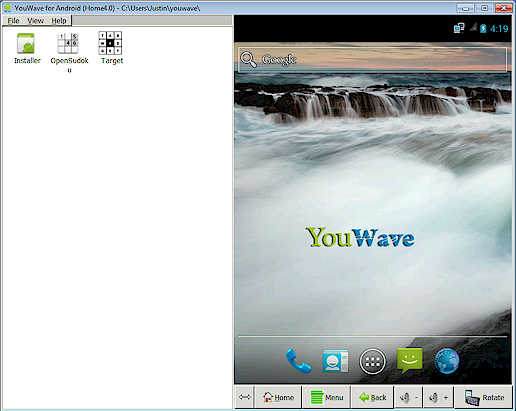This screenshot has width=516, height=411.
Task: Click the magnifier icon in Google search
Action: [x=248, y=60]
